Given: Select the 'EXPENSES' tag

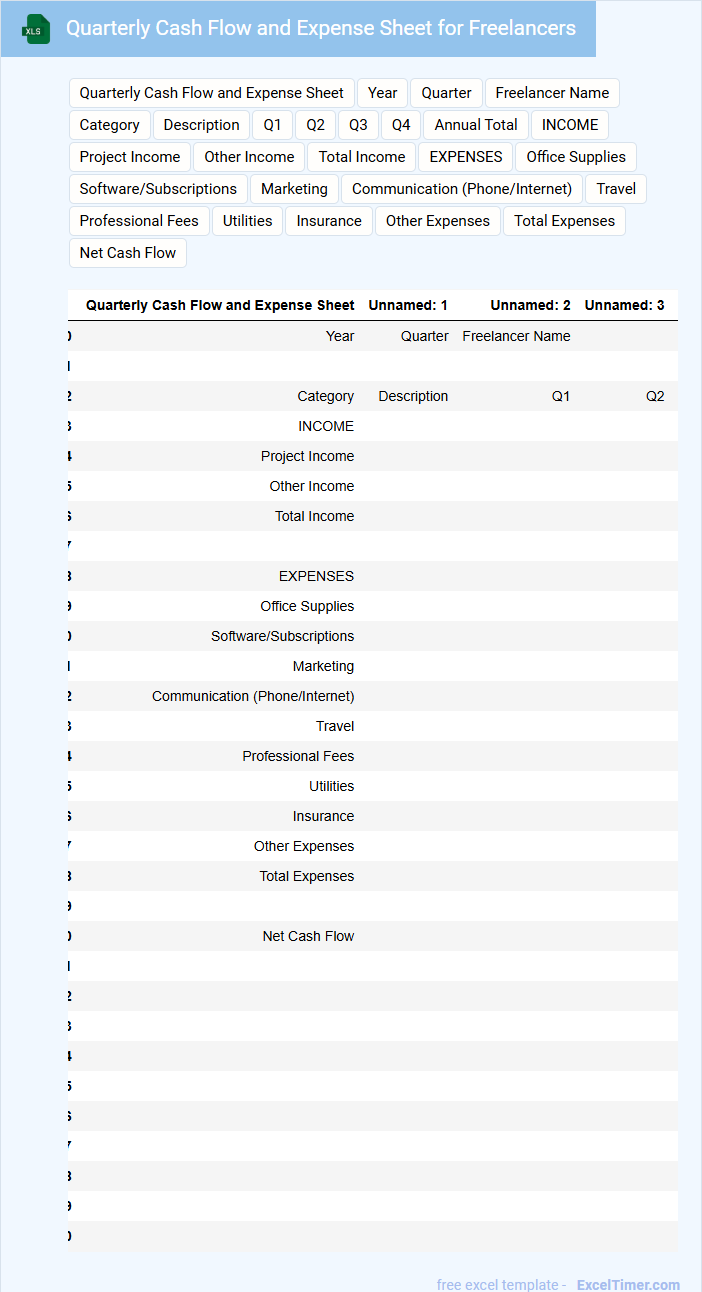Looking at the screenshot, I should (x=466, y=157).
